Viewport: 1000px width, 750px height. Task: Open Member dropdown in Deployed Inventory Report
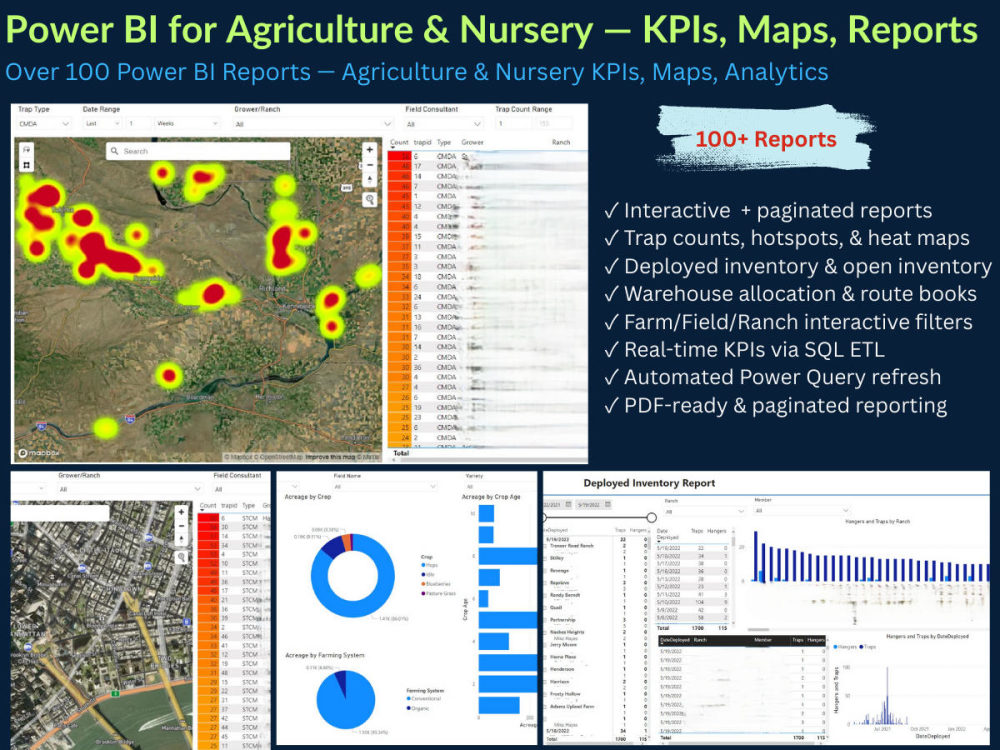(802, 510)
